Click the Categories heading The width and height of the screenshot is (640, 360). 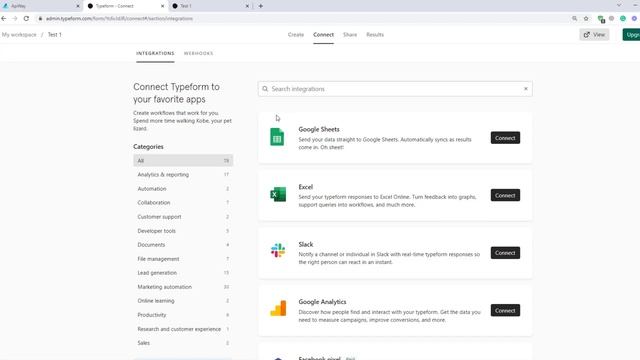(x=148, y=147)
